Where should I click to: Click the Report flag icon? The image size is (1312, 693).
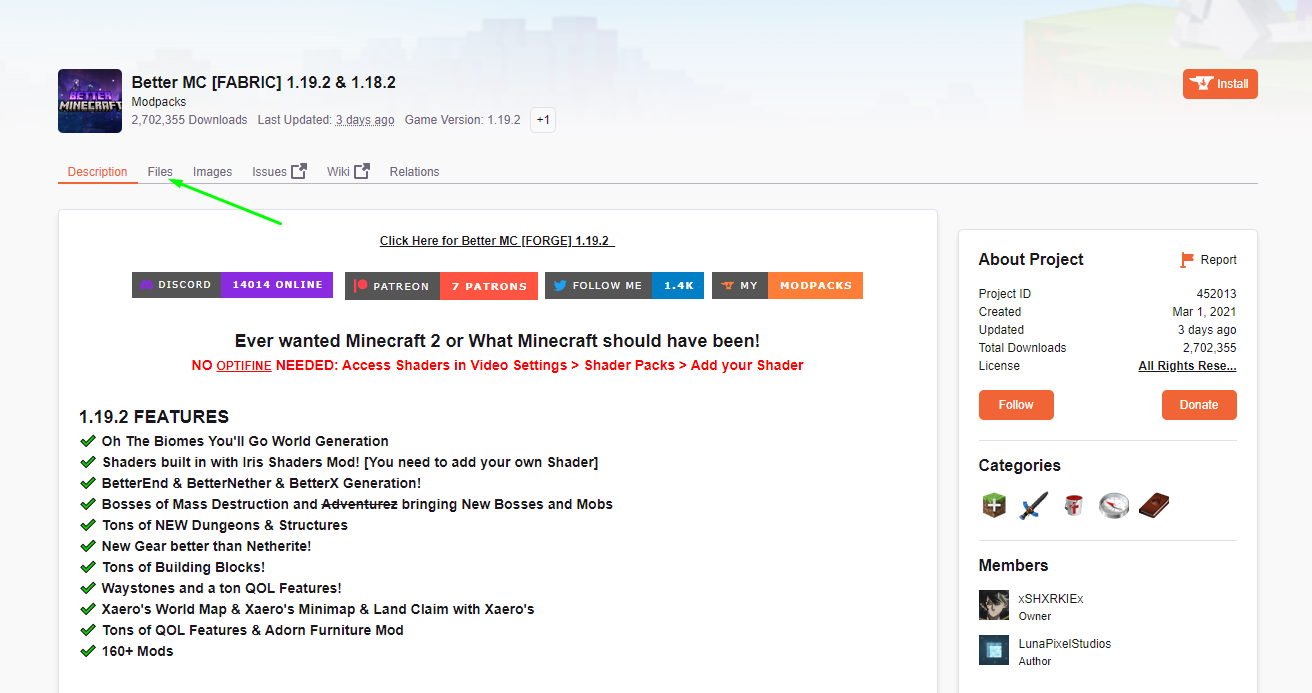(x=1189, y=259)
